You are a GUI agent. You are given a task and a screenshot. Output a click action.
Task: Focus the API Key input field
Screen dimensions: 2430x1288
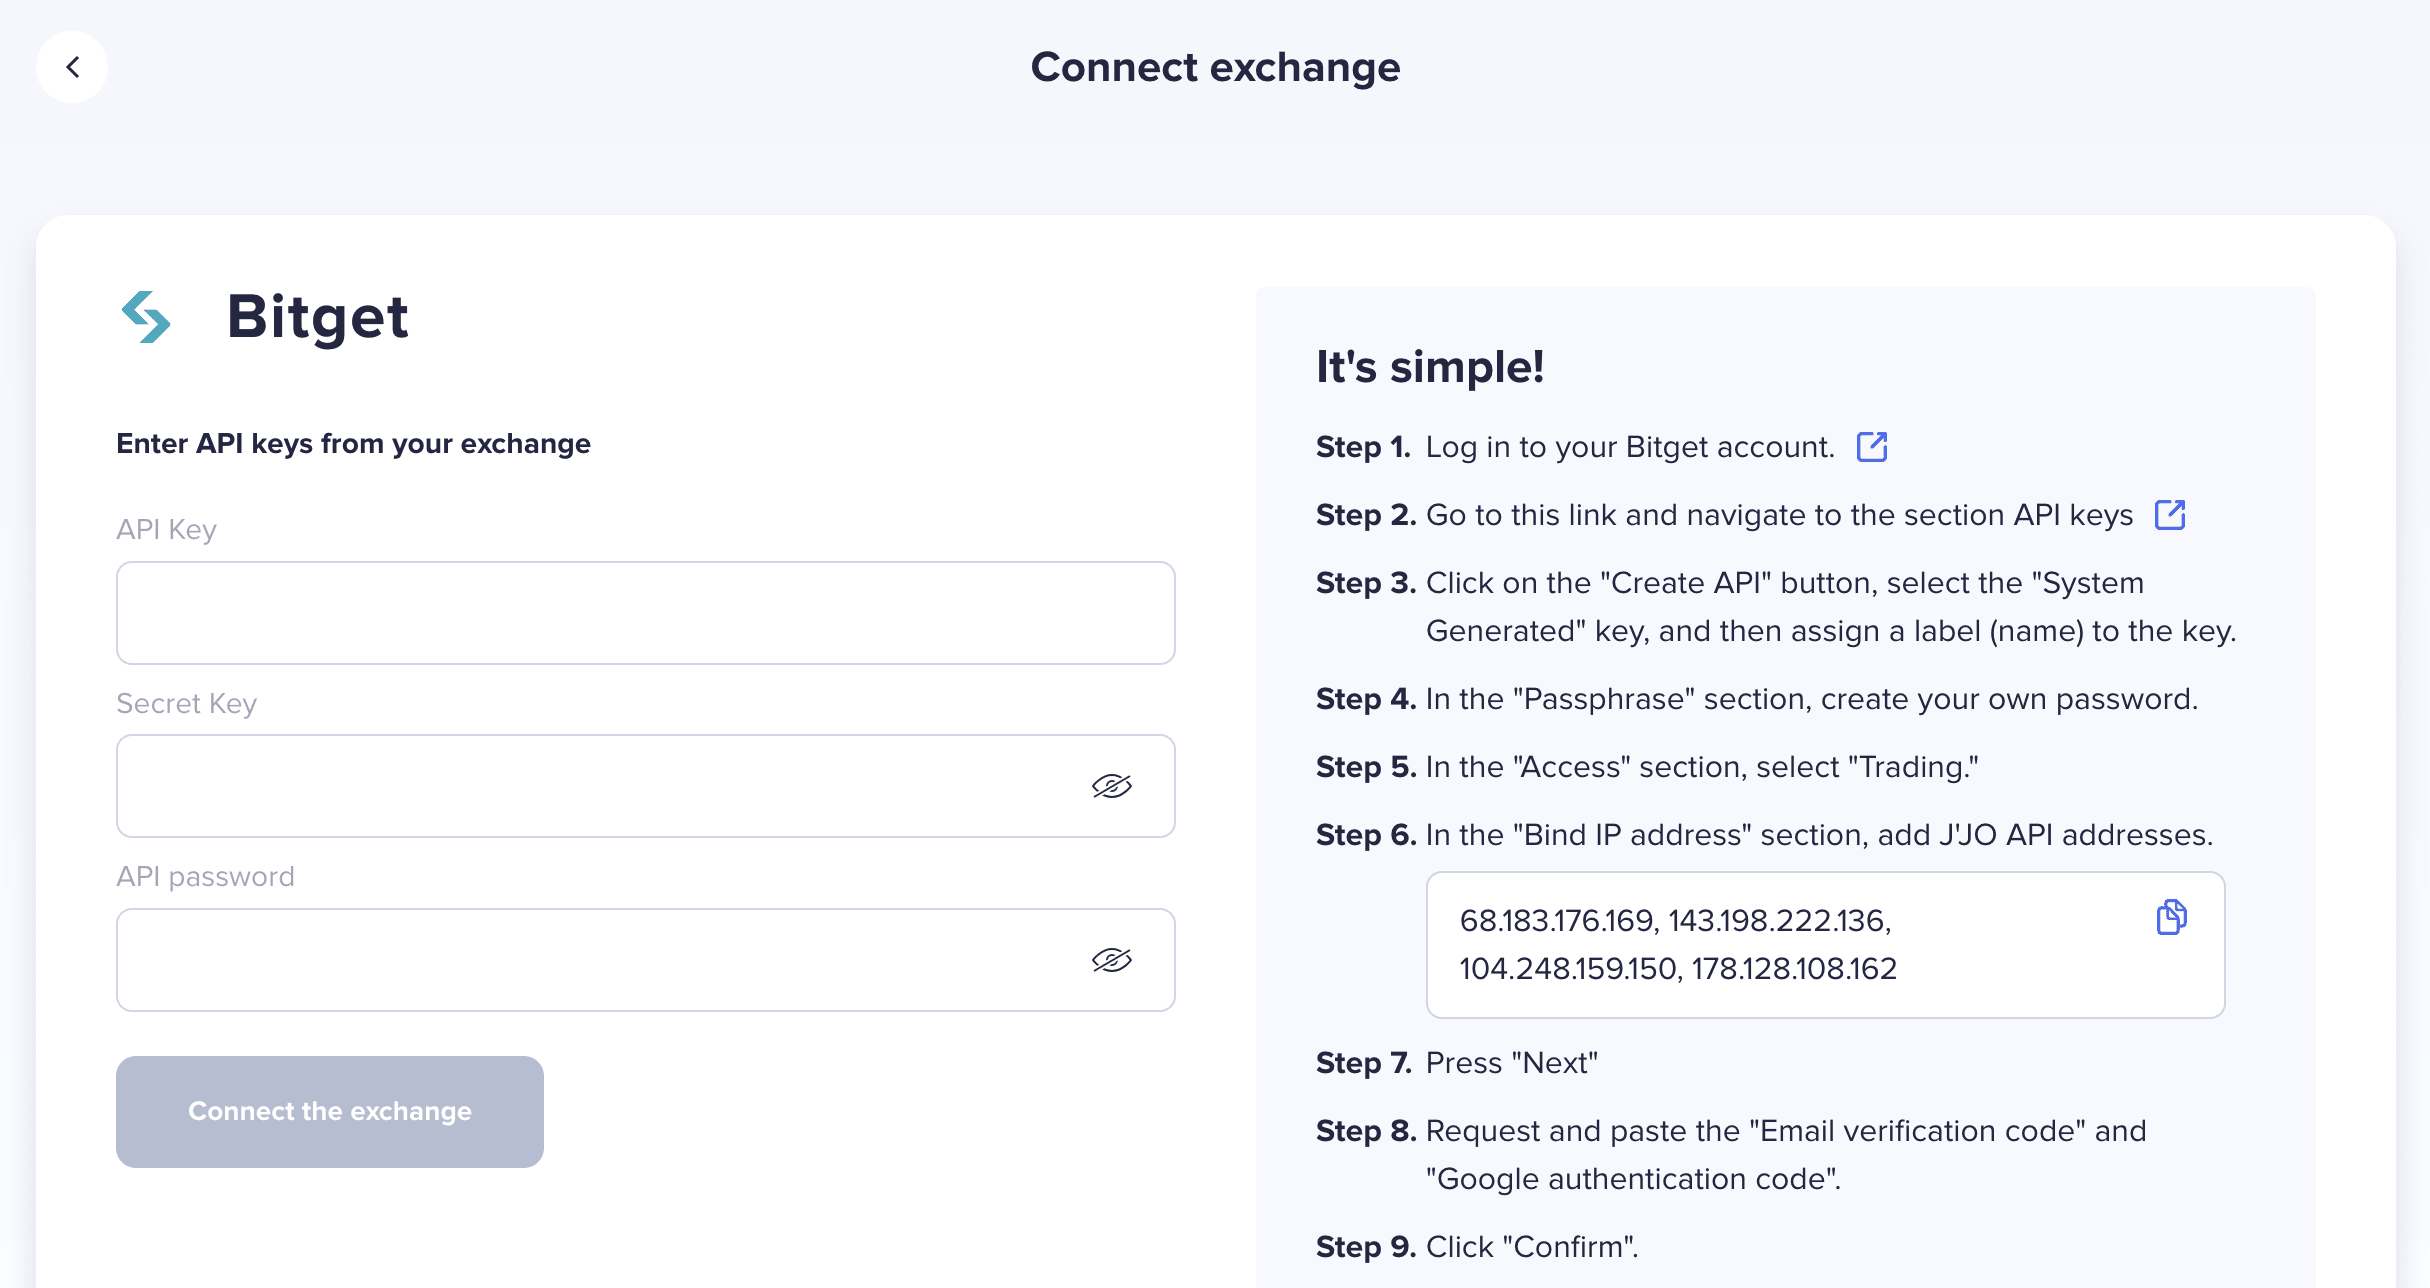point(646,613)
